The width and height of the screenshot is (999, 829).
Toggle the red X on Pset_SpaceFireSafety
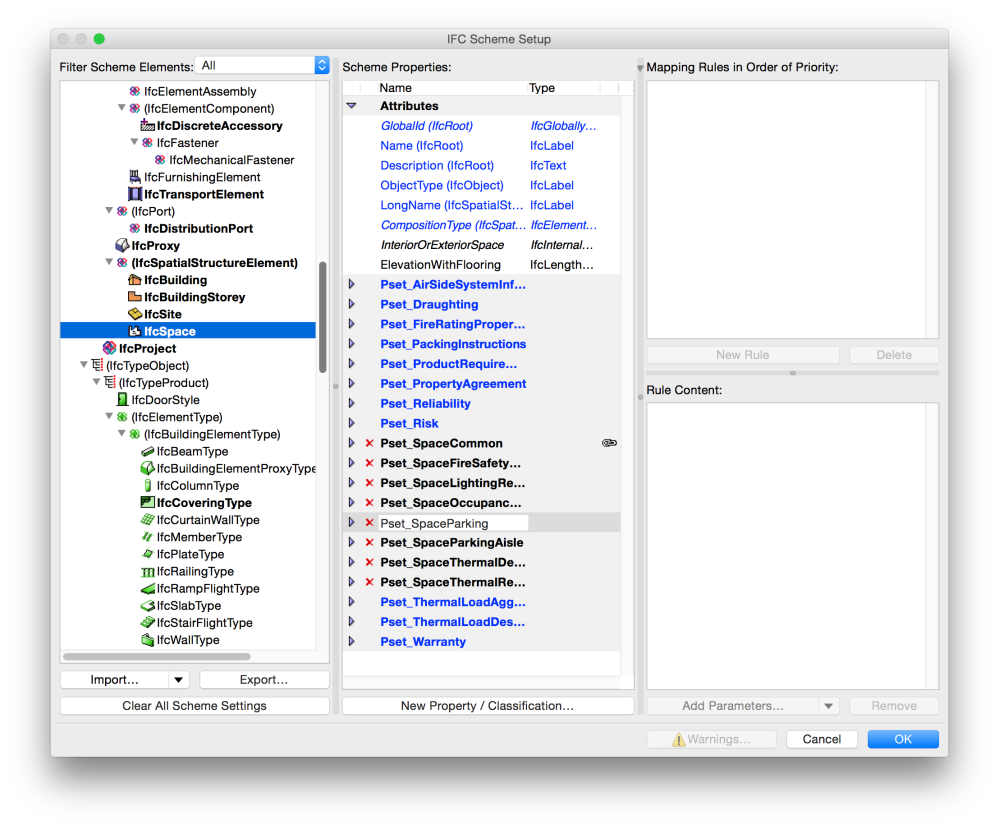pyautogui.click(x=370, y=463)
